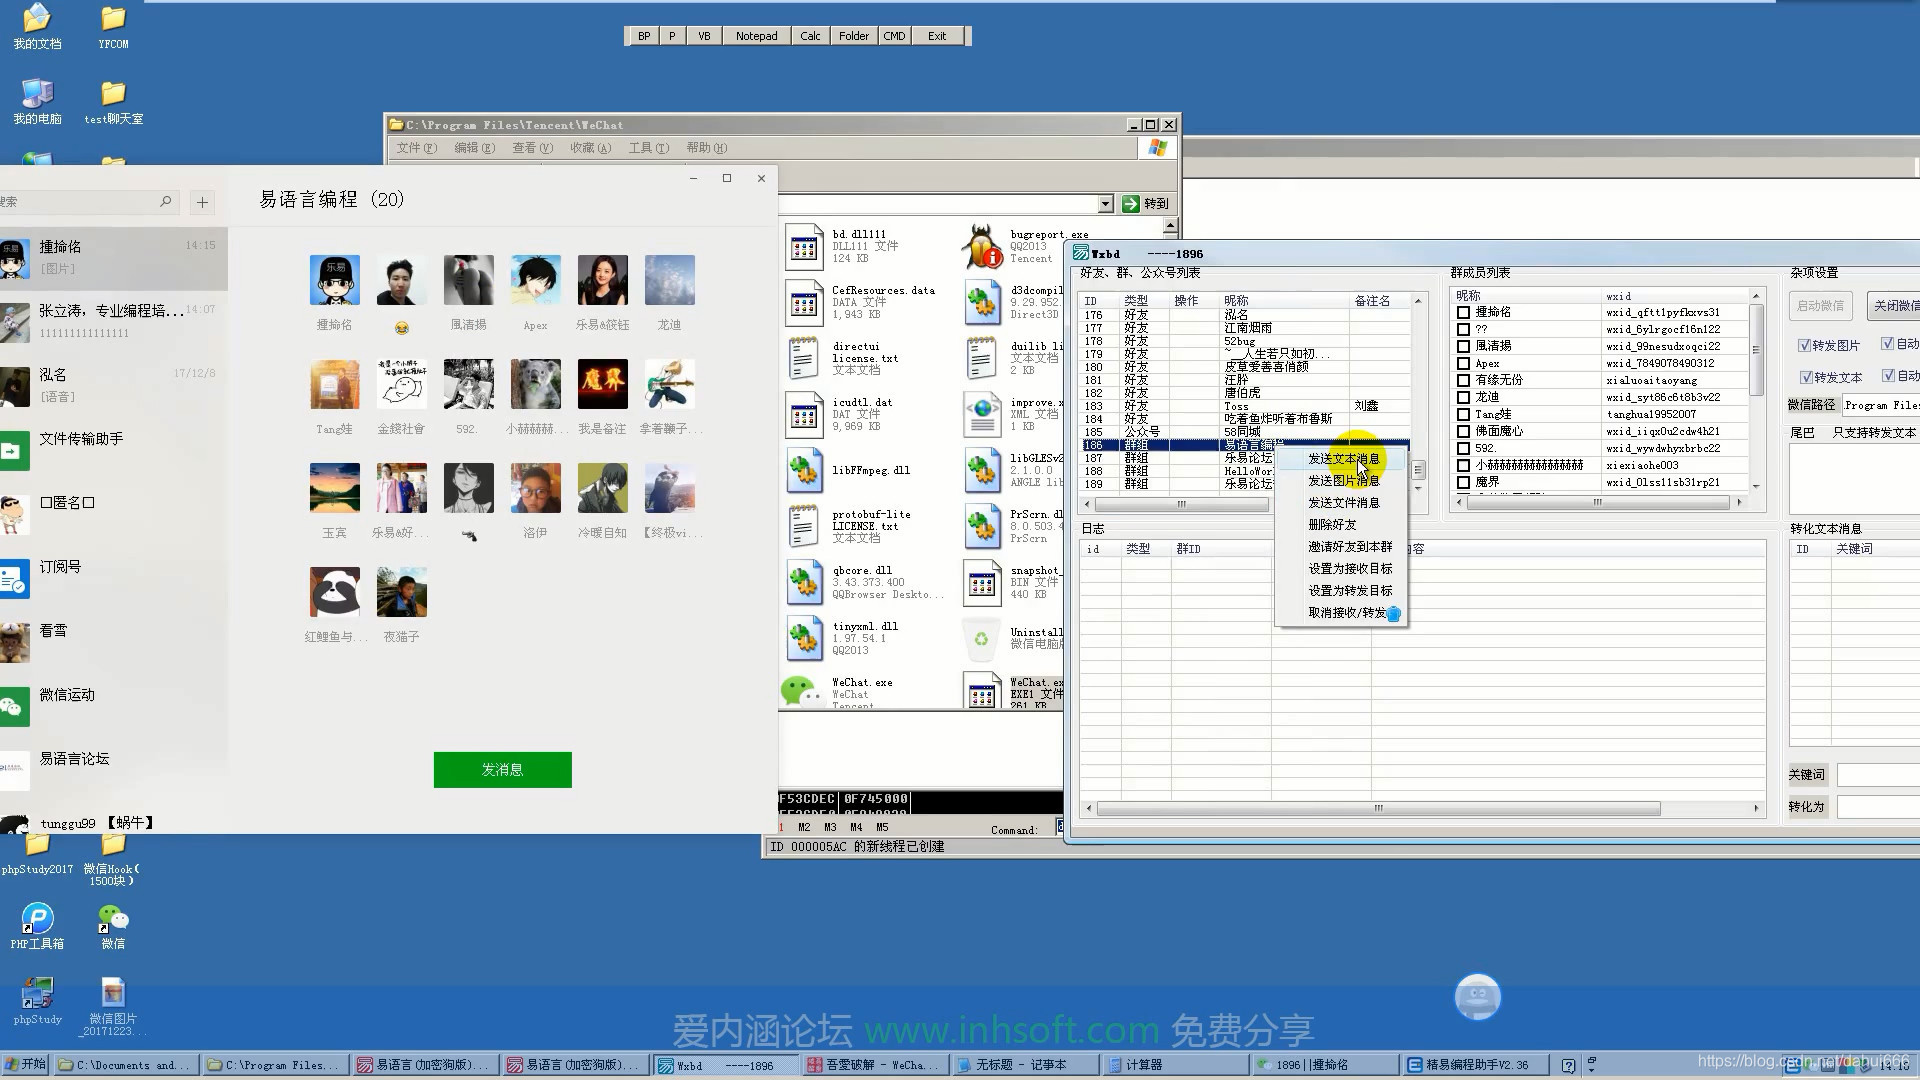The width and height of the screenshot is (1920, 1080).
Task: Choose 发送文件消息 from context menu
Action: (x=1342, y=503)
